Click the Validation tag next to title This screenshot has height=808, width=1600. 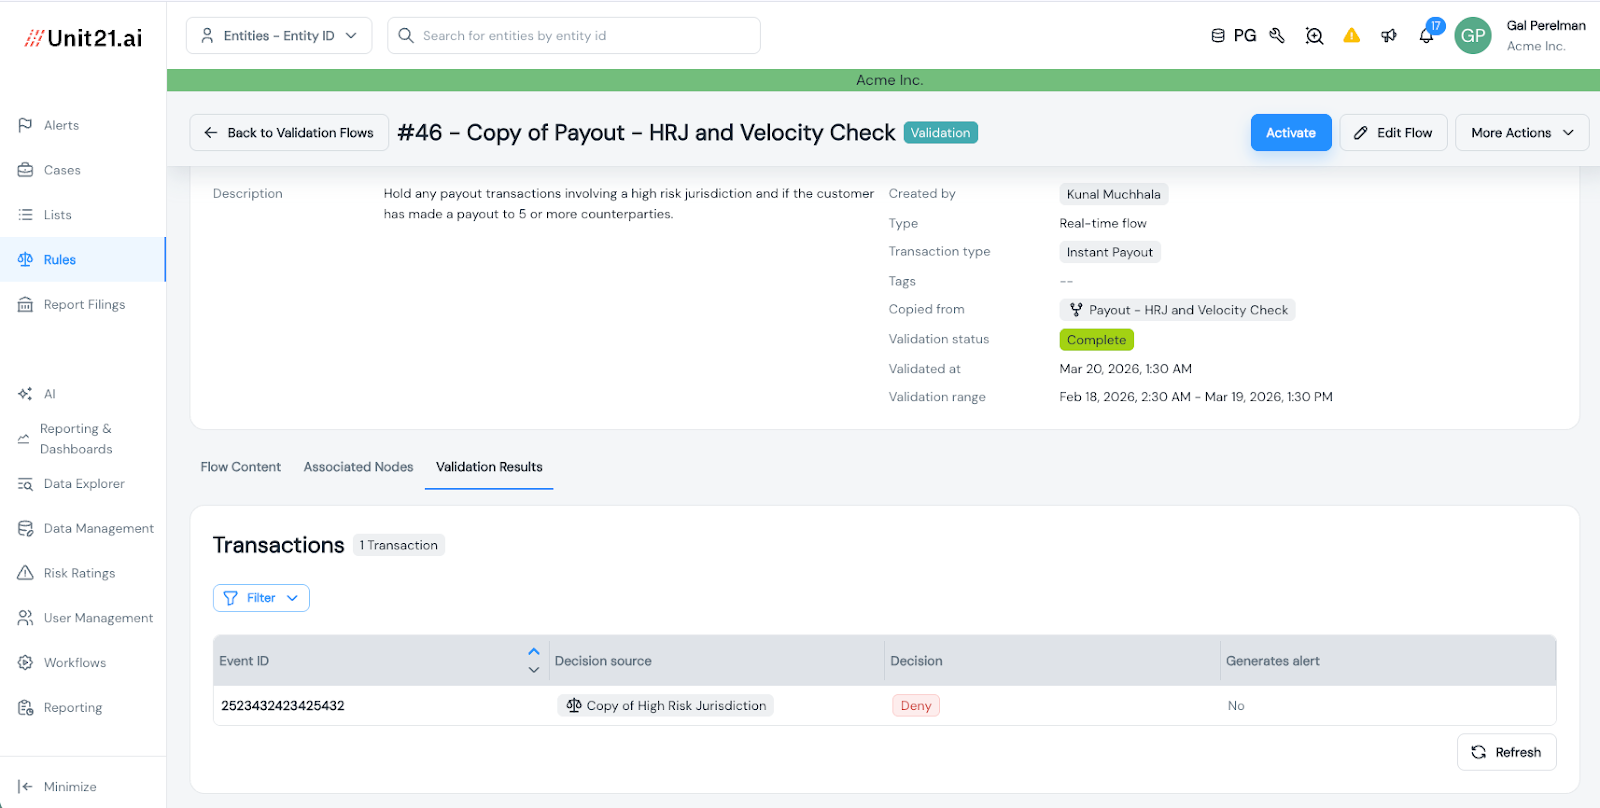coord(940,133)
